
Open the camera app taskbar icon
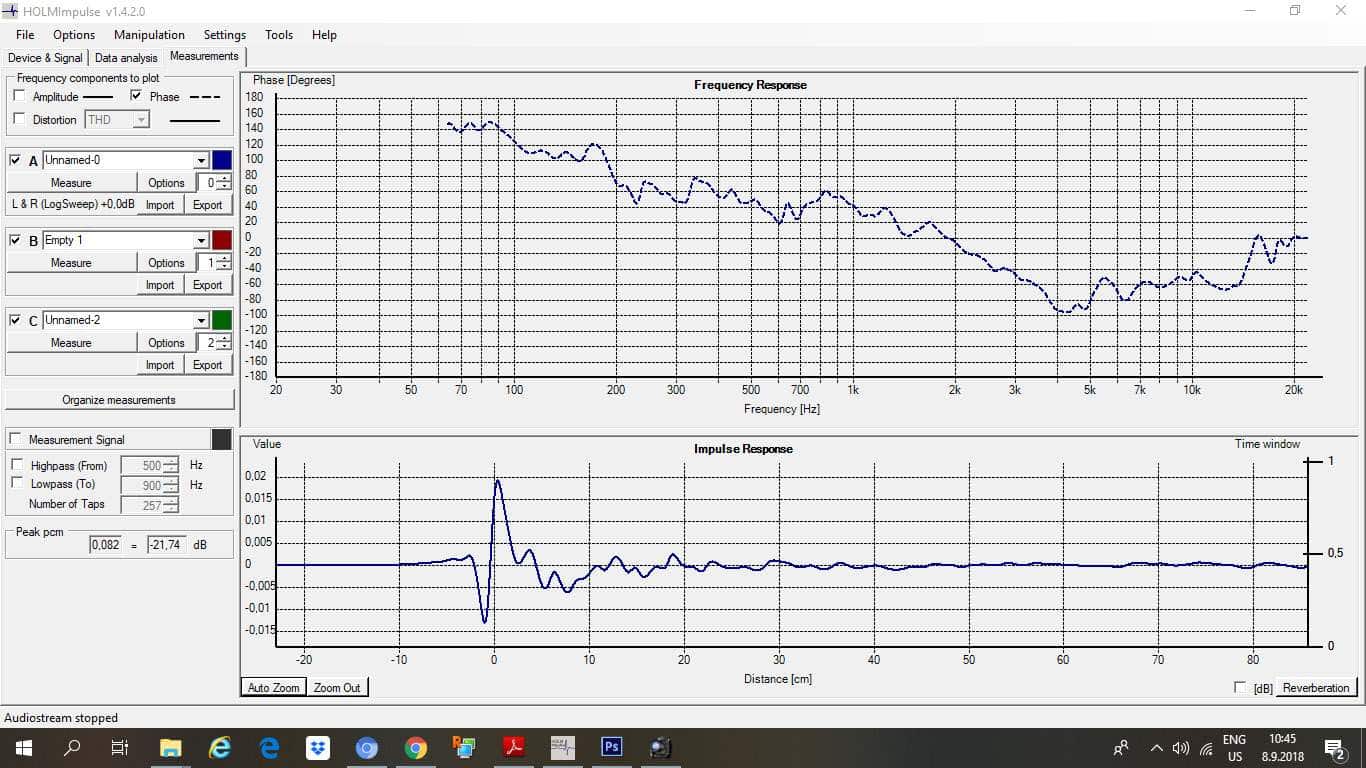[x=660, y=747]
